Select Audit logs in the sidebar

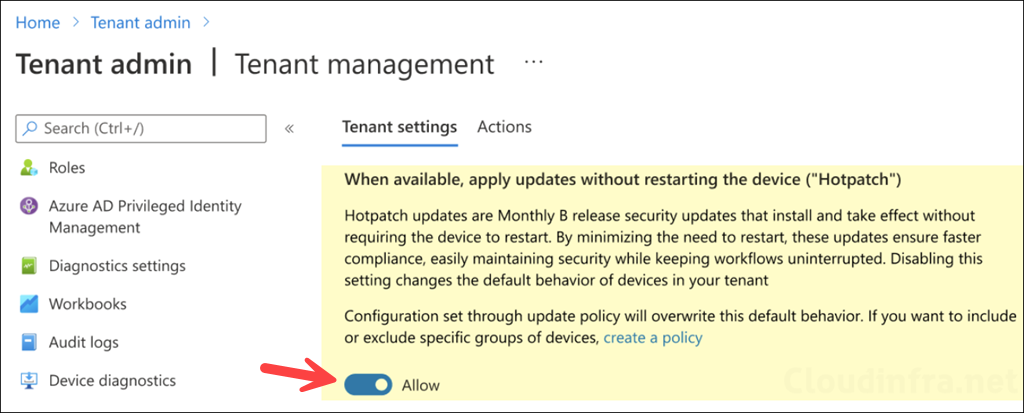[x=85, y=342]
